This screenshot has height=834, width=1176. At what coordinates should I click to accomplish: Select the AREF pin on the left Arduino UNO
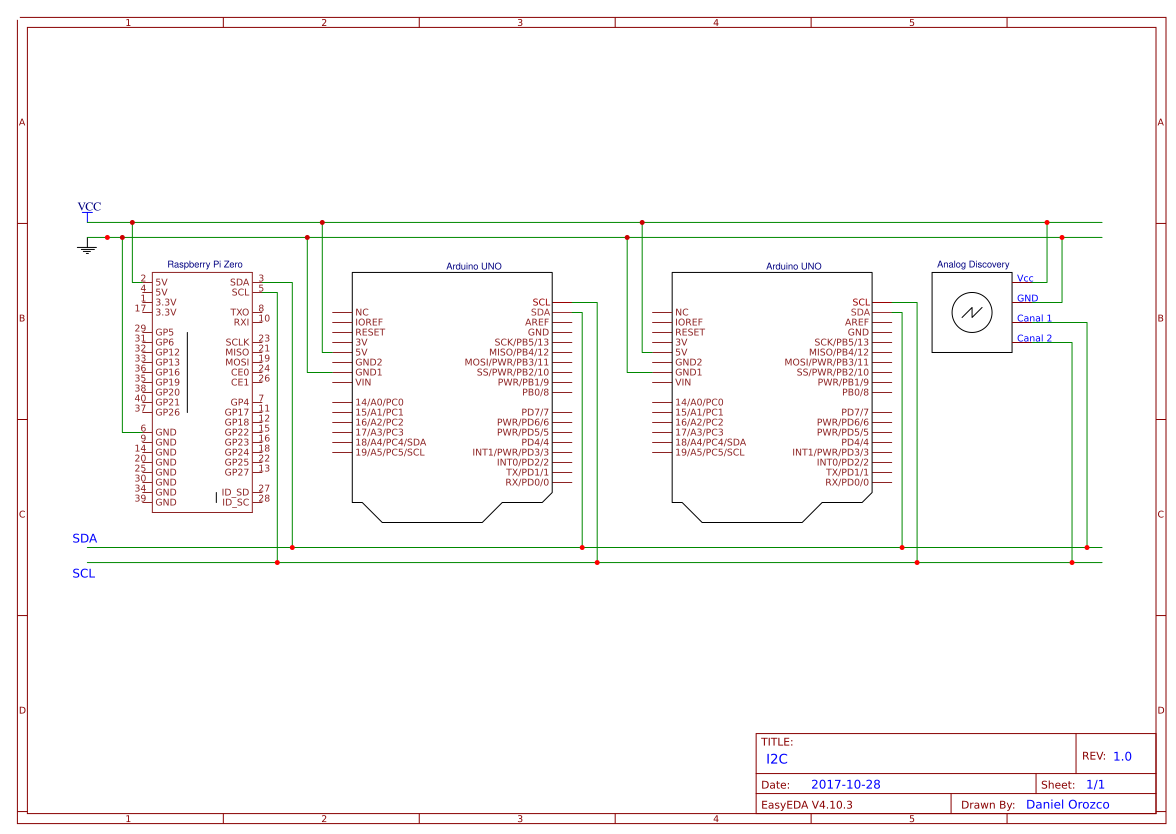538,321
